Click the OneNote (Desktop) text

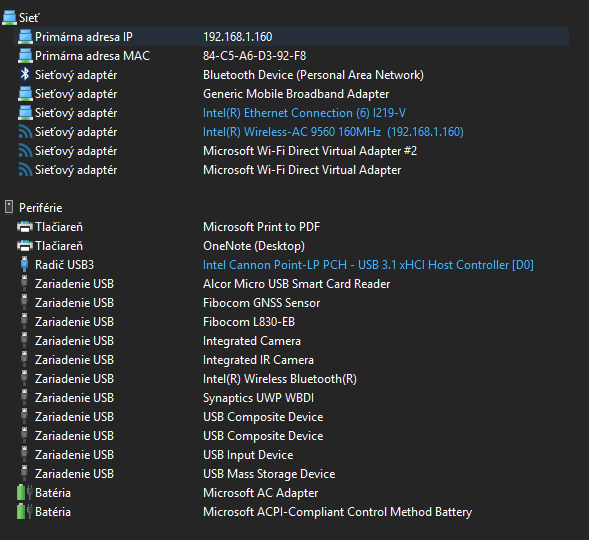(x=254, y=246)
